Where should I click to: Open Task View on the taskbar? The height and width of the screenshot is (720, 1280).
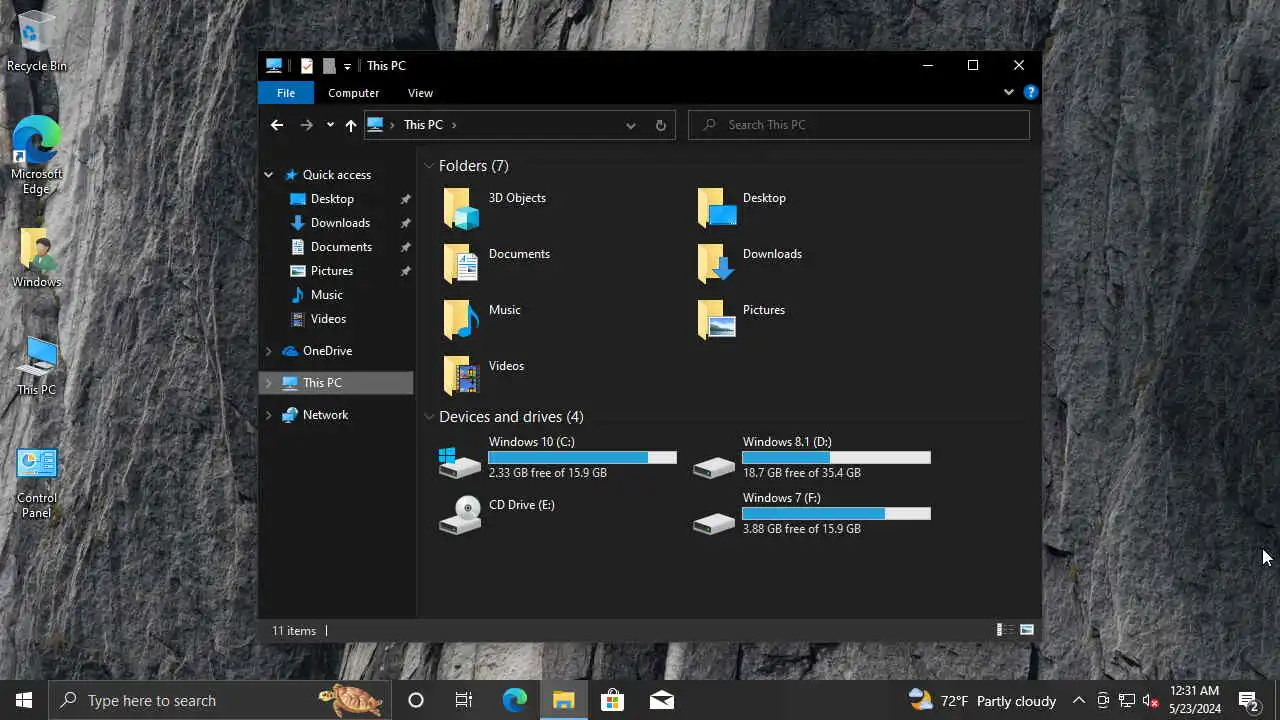click(464, 700)
